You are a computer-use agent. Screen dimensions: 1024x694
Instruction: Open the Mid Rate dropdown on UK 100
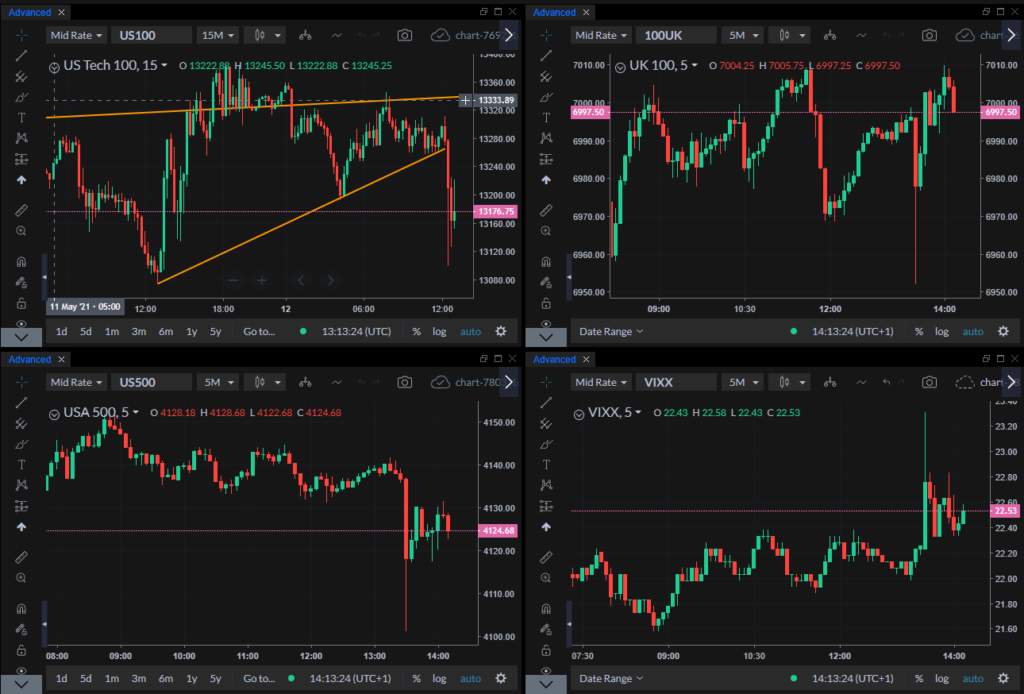tap(600, 34)
